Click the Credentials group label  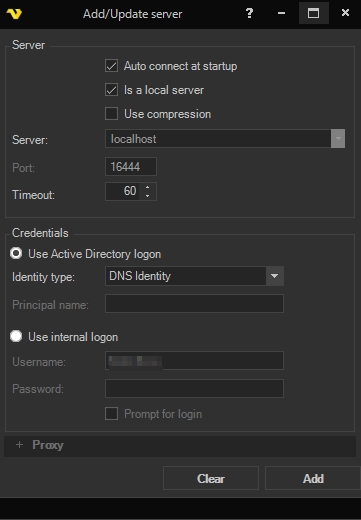point(40,233)
